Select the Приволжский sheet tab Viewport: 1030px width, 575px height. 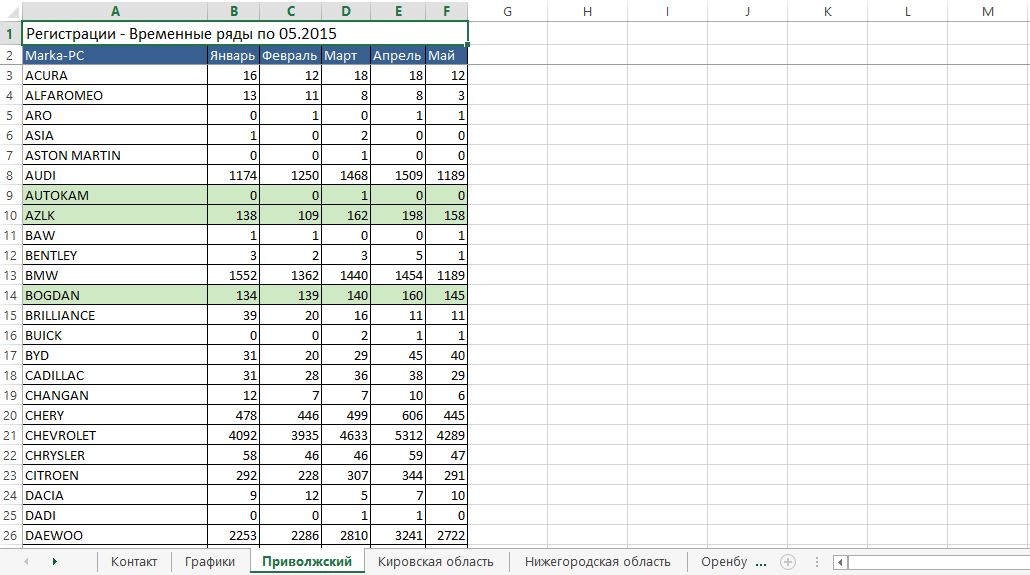pos(307,562)
